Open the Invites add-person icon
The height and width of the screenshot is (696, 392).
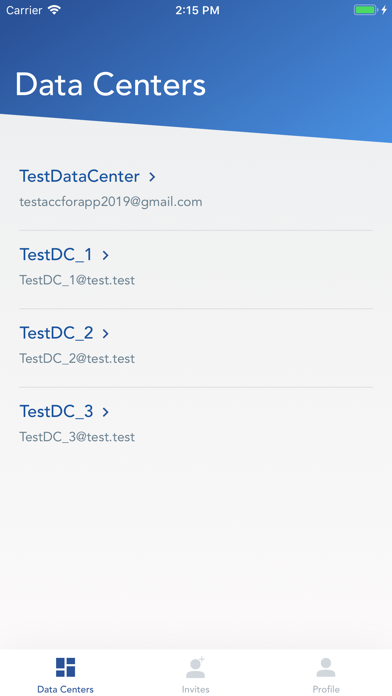(195, 668)
